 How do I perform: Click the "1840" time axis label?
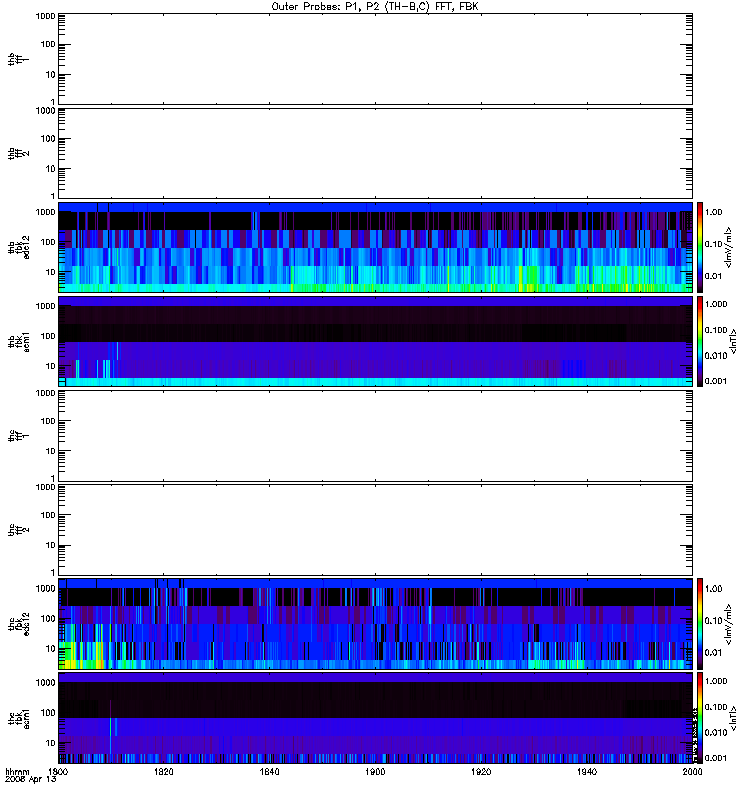point(269,772)
